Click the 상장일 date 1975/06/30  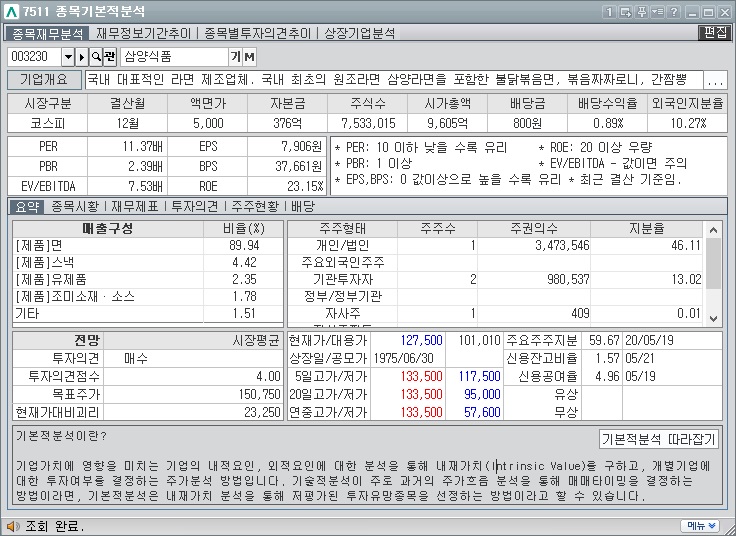(403, 359)
